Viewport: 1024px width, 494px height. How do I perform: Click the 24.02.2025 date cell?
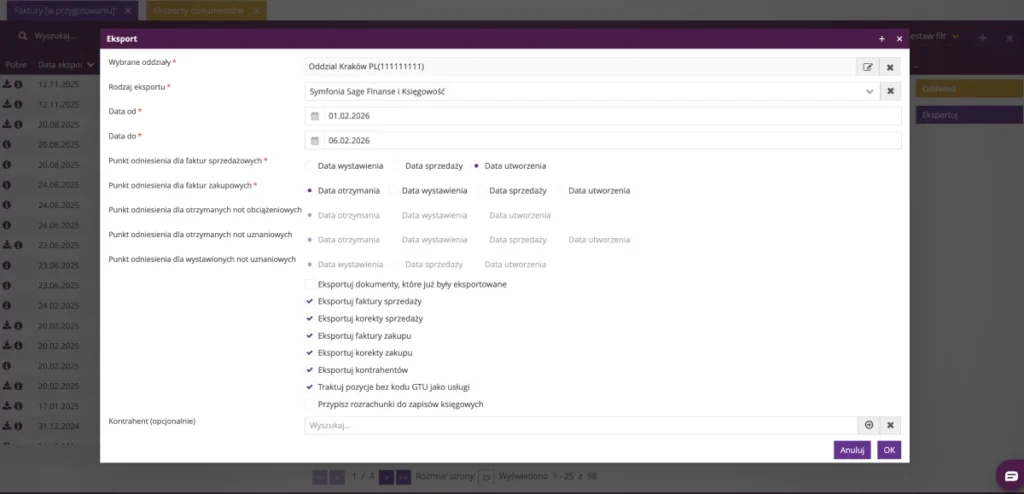point(59,305)
